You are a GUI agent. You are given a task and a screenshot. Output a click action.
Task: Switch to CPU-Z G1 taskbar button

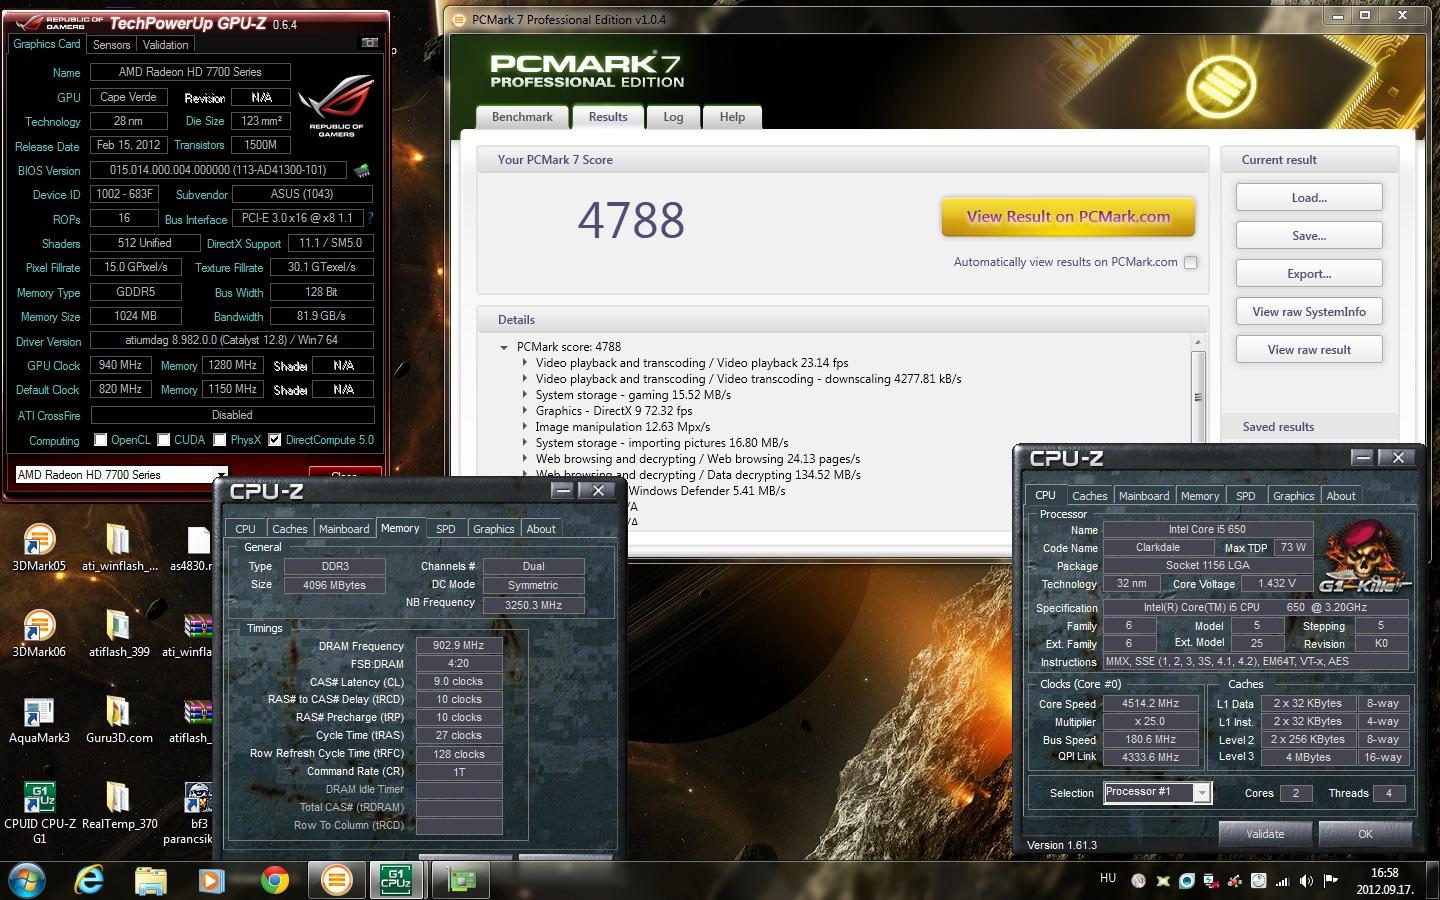tap(396, 880)
